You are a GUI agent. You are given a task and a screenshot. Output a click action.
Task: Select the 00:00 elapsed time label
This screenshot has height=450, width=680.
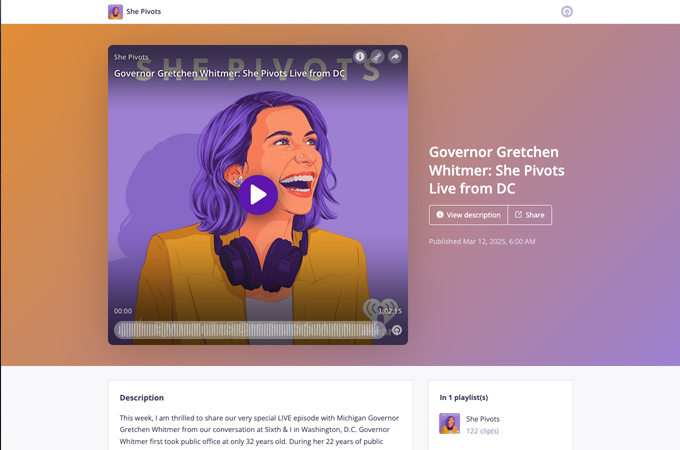pyautogui.click(x=123, y=311)
